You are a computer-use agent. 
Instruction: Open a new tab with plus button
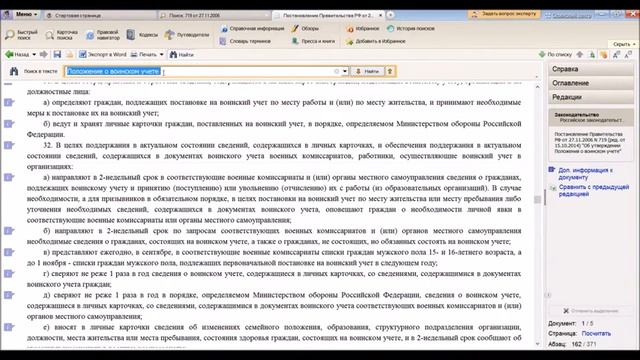pos(390,15)
